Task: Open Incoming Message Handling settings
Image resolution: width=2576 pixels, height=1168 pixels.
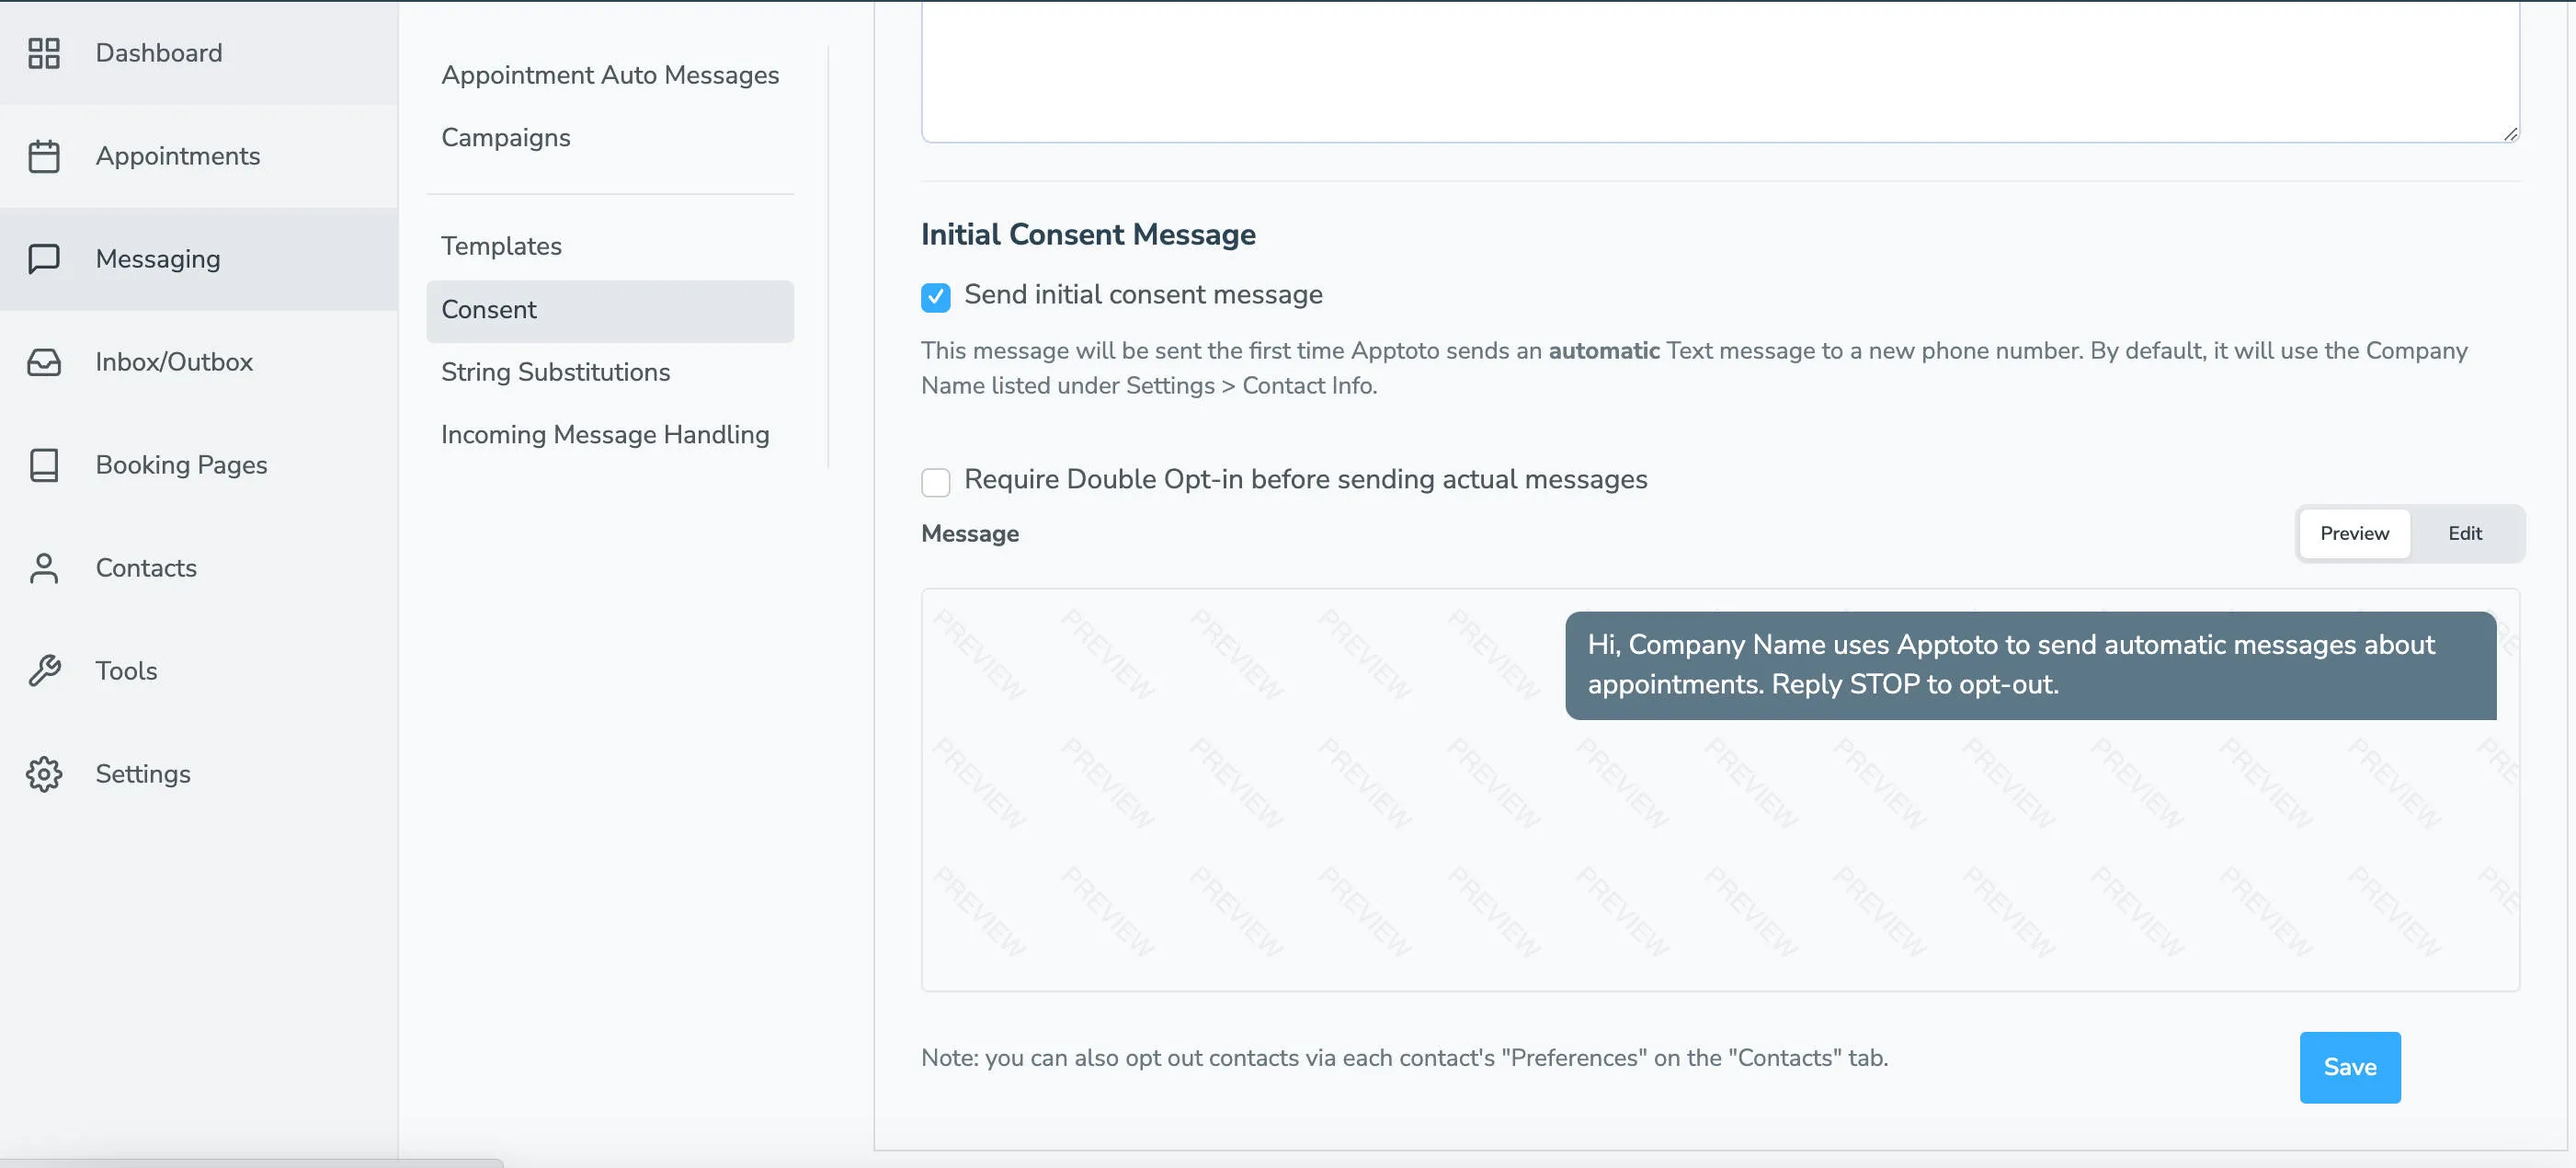Action: [x=604, y=434]
